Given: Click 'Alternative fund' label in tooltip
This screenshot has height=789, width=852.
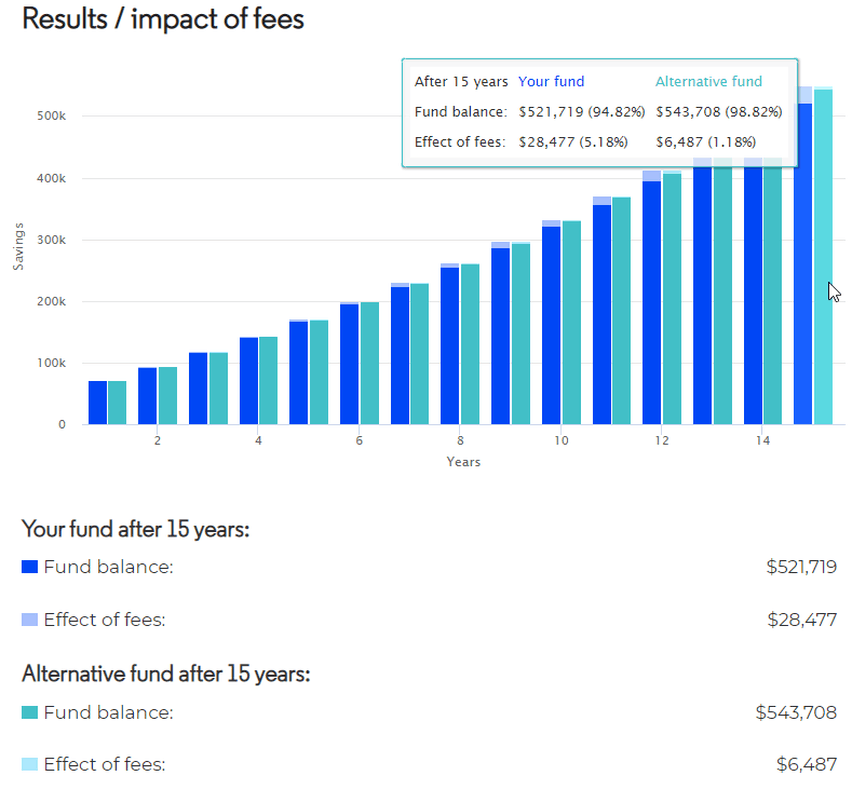Looking at the screenshot, I should (x=709, y=82).
